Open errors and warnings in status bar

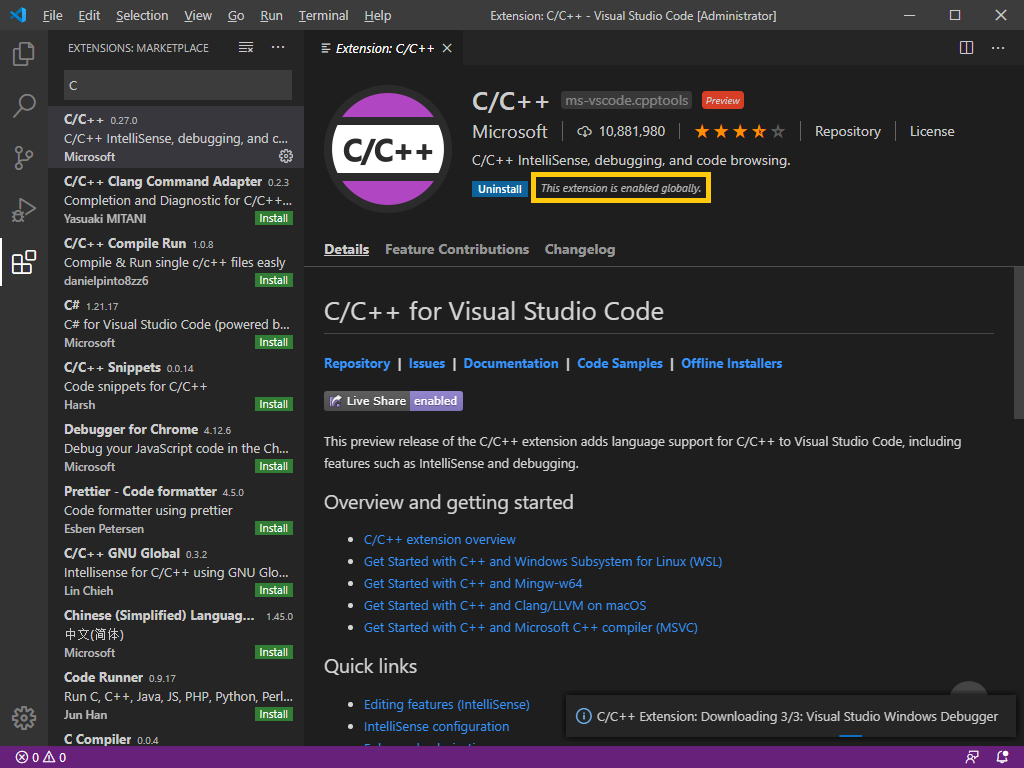click(x=40, y=758)
